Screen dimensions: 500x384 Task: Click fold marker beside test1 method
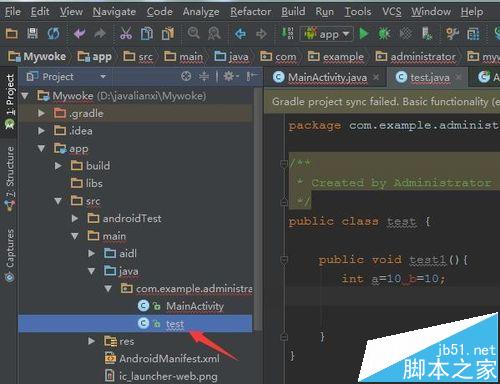[284, 259]
